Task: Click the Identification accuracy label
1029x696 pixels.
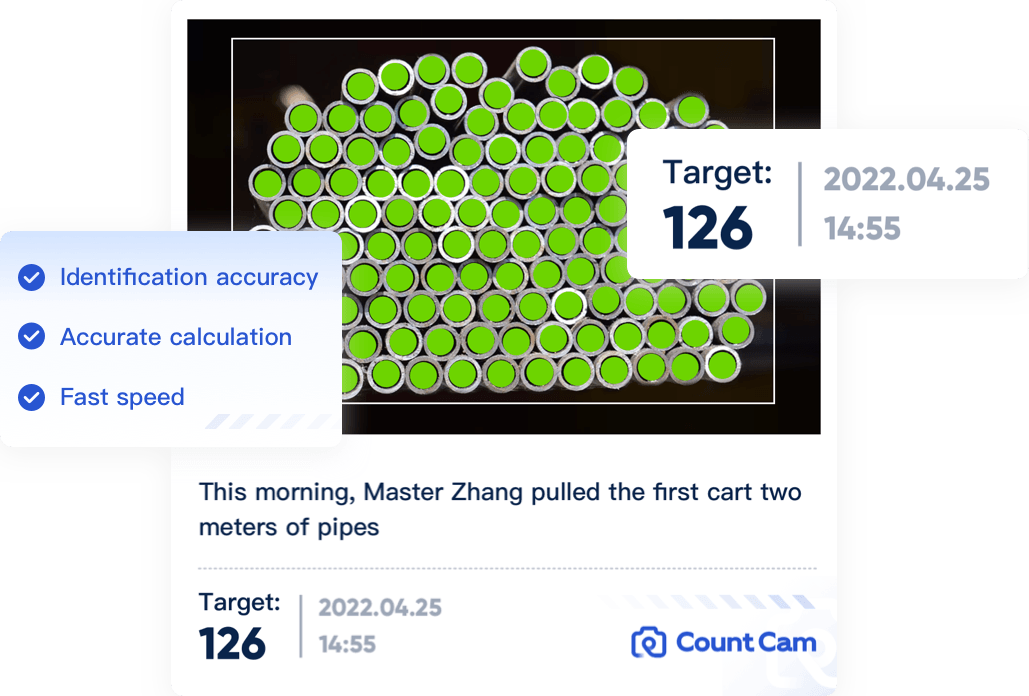Action: coord(189,277)
